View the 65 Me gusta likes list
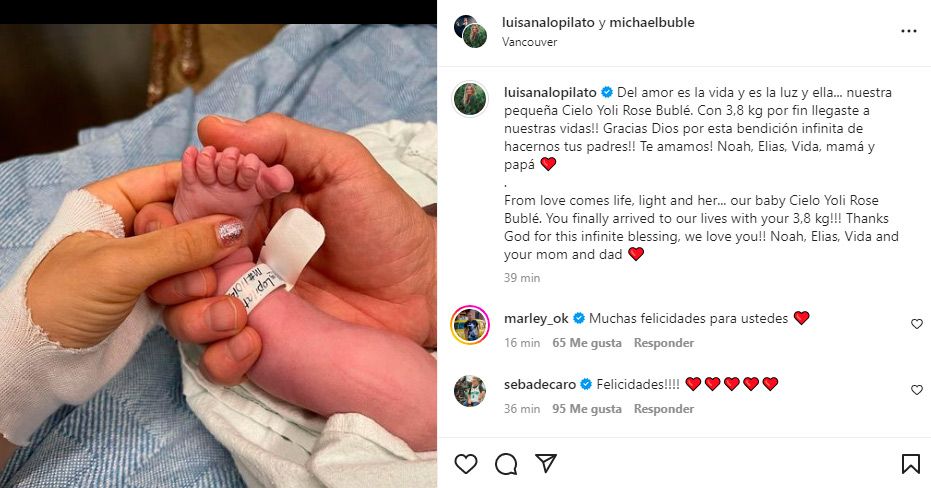 click(x=587, y=343)
